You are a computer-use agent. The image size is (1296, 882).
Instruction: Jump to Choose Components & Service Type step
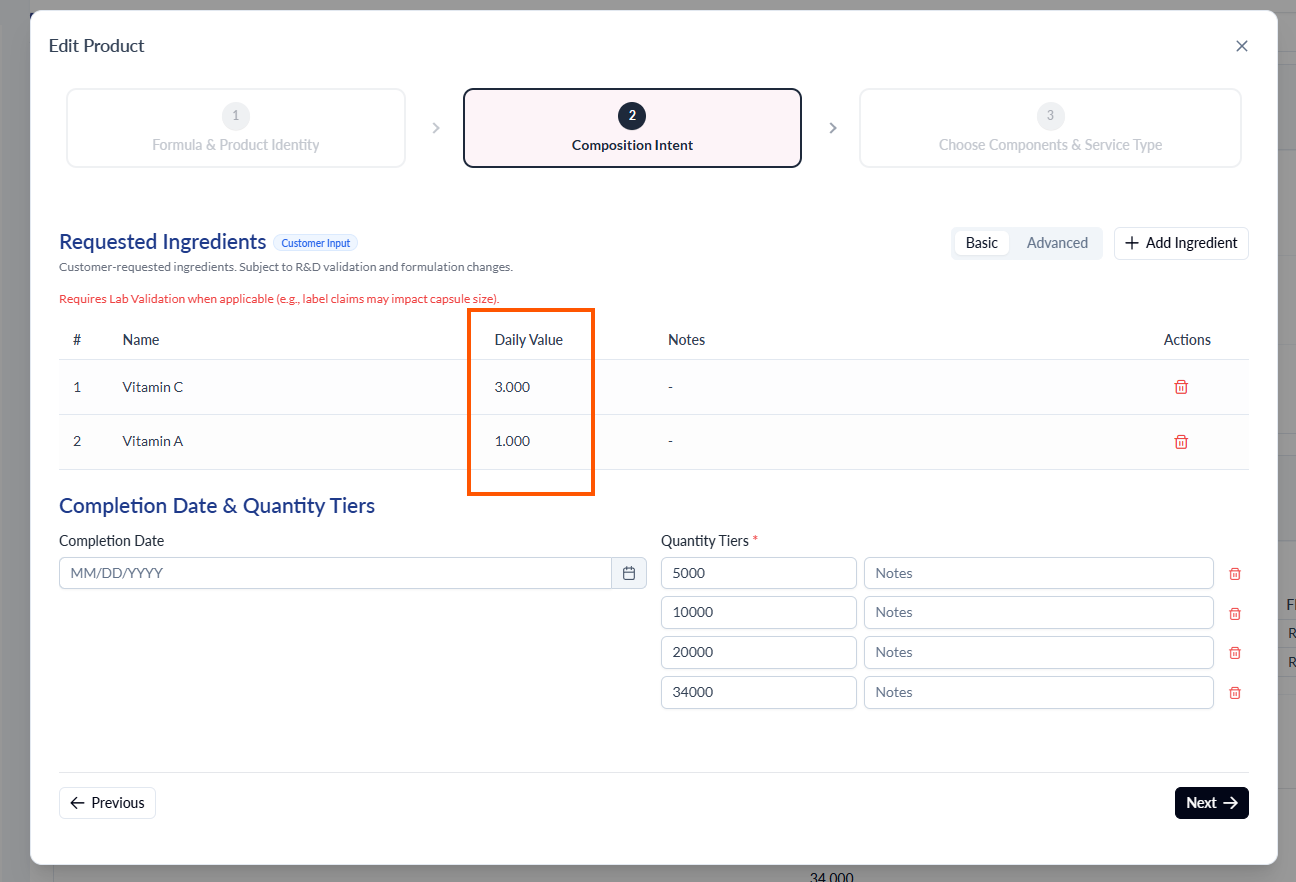click(x=1050, y=128)
